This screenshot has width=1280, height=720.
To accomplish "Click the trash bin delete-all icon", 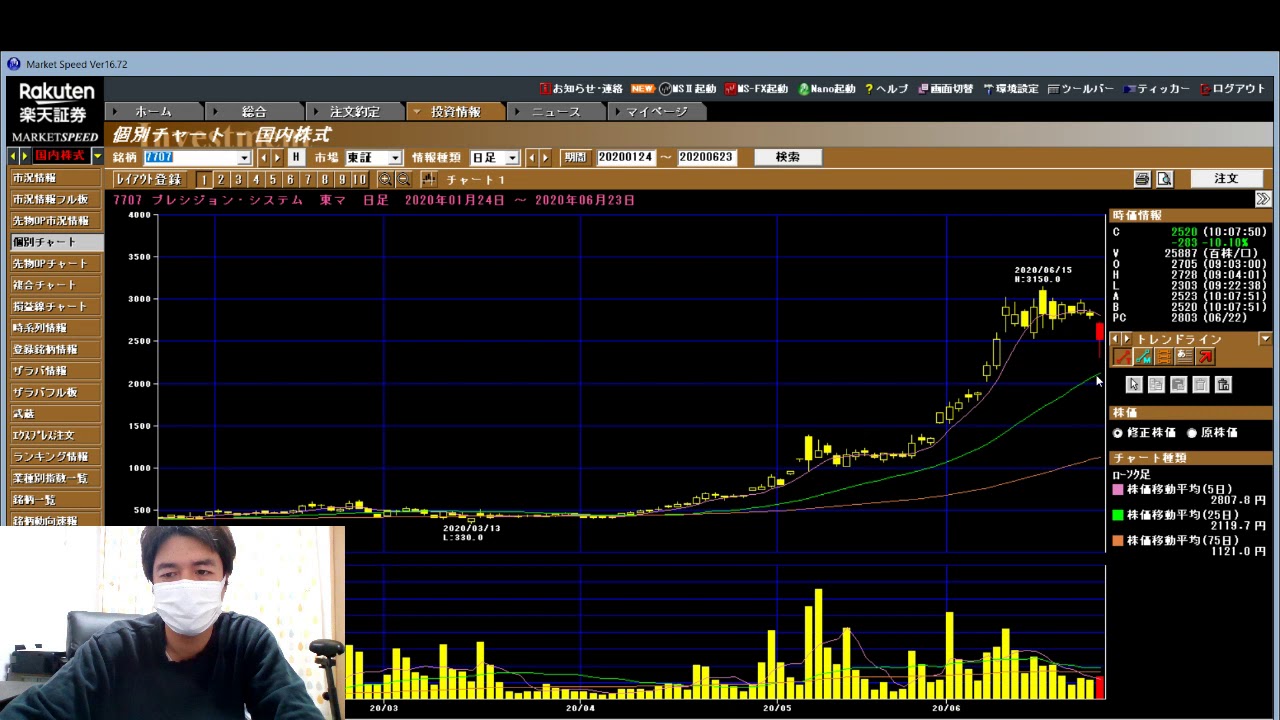I will click(x=1223, y=385).
